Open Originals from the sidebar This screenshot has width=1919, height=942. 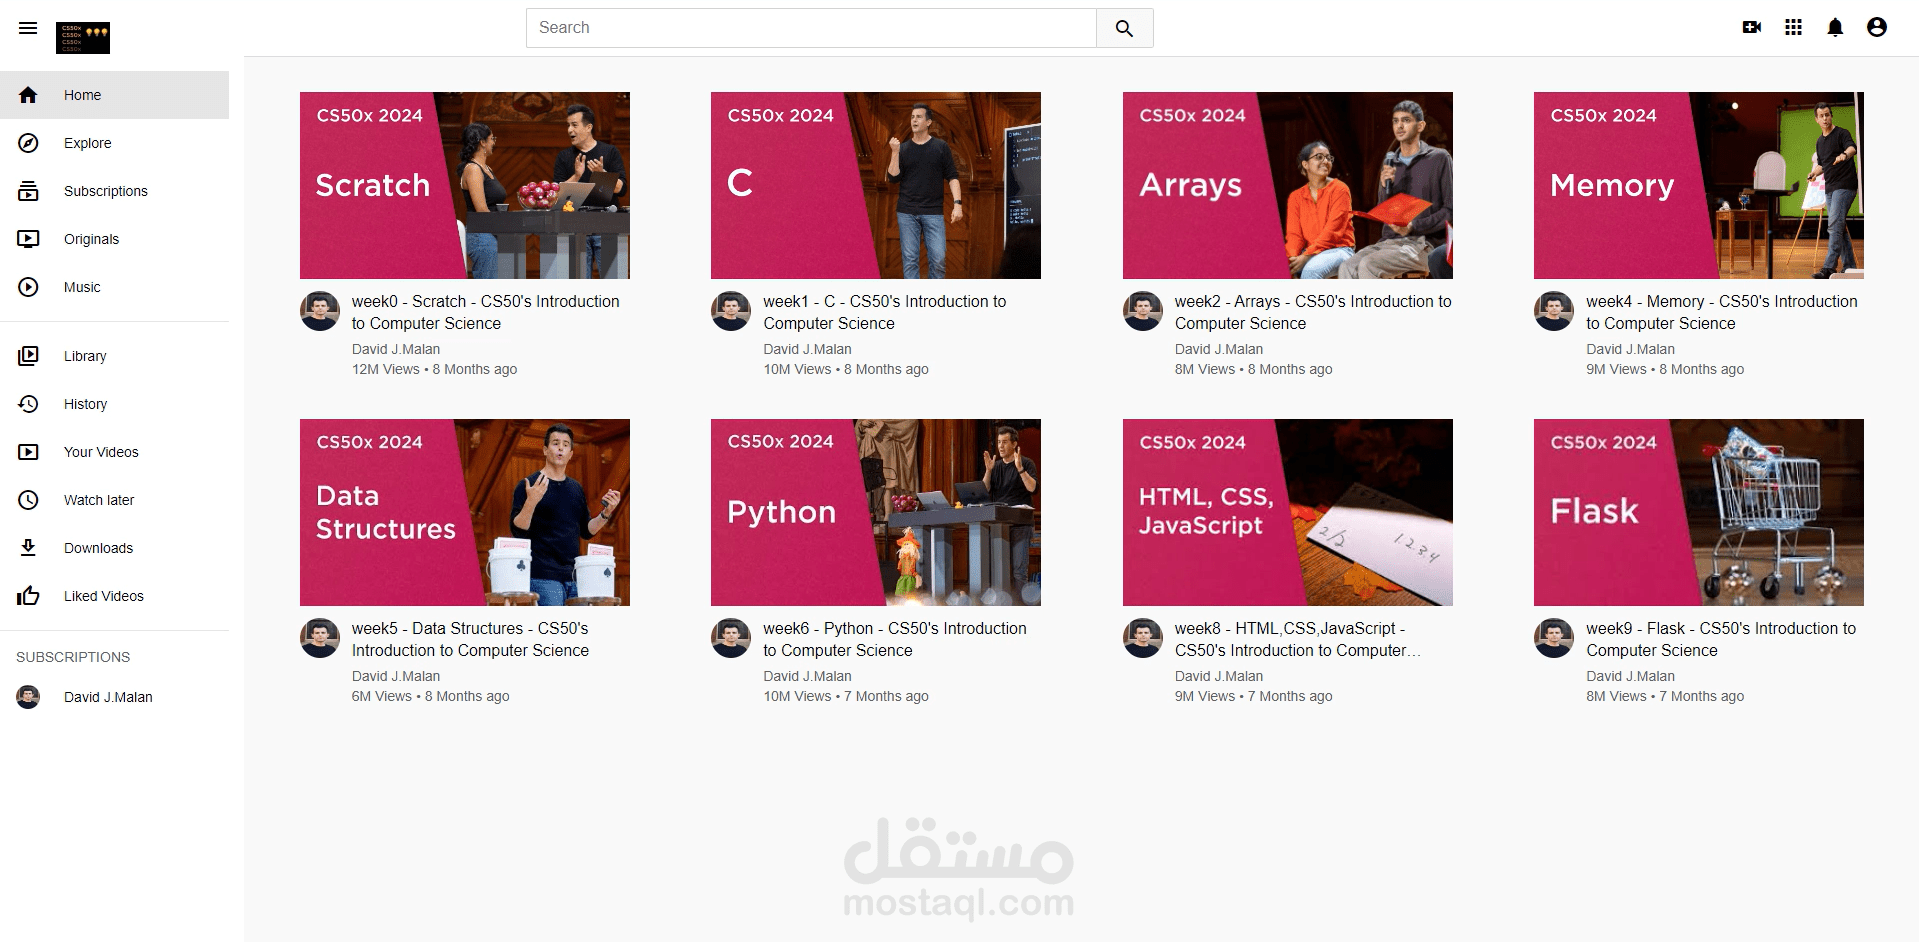114,239
